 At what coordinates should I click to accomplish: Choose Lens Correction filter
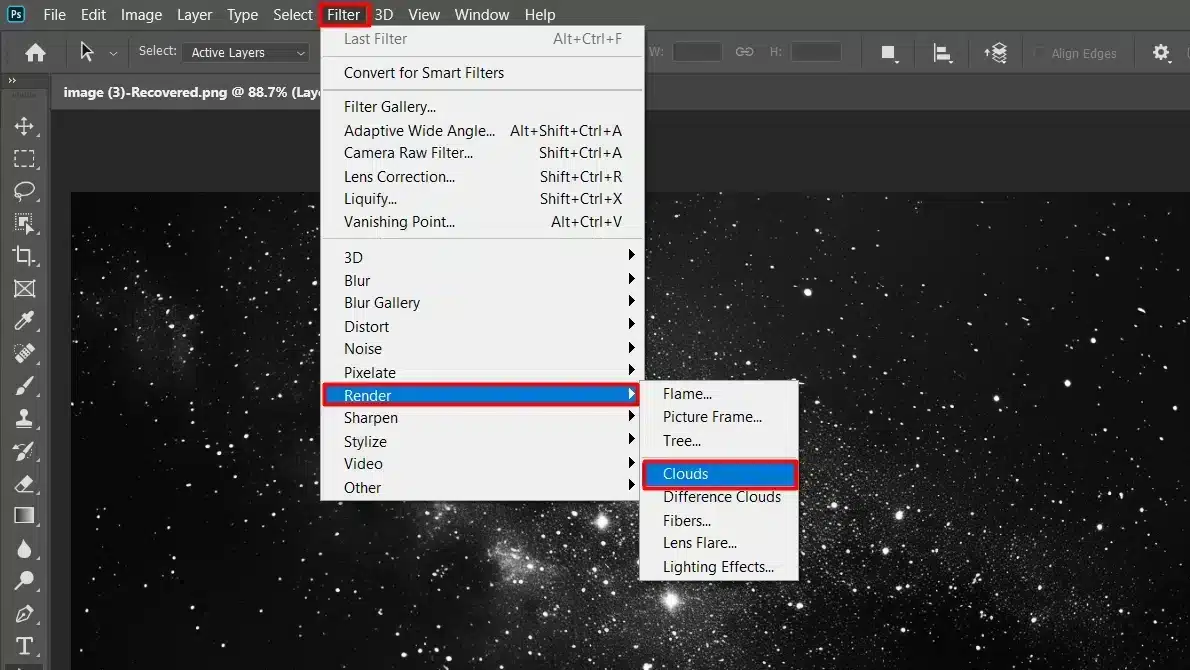pos(482,176)
